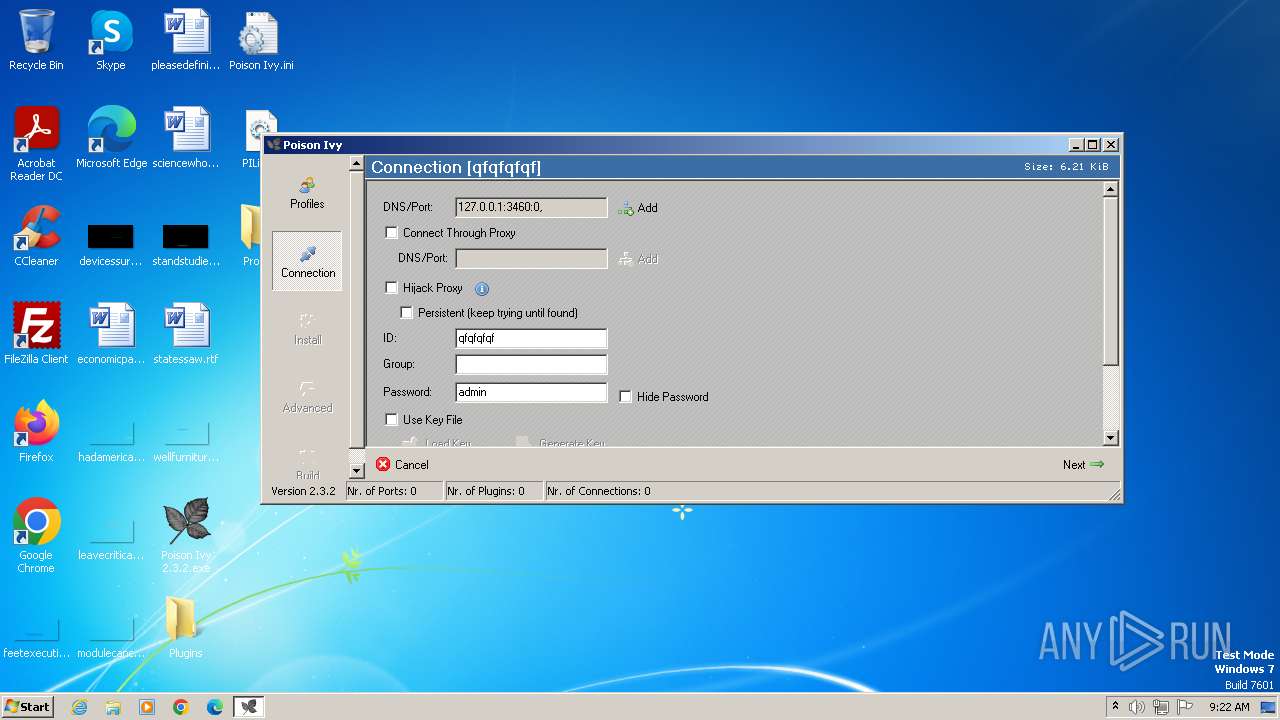
Task: Open Firefox desktop shortcut
Action: point(36,432)
